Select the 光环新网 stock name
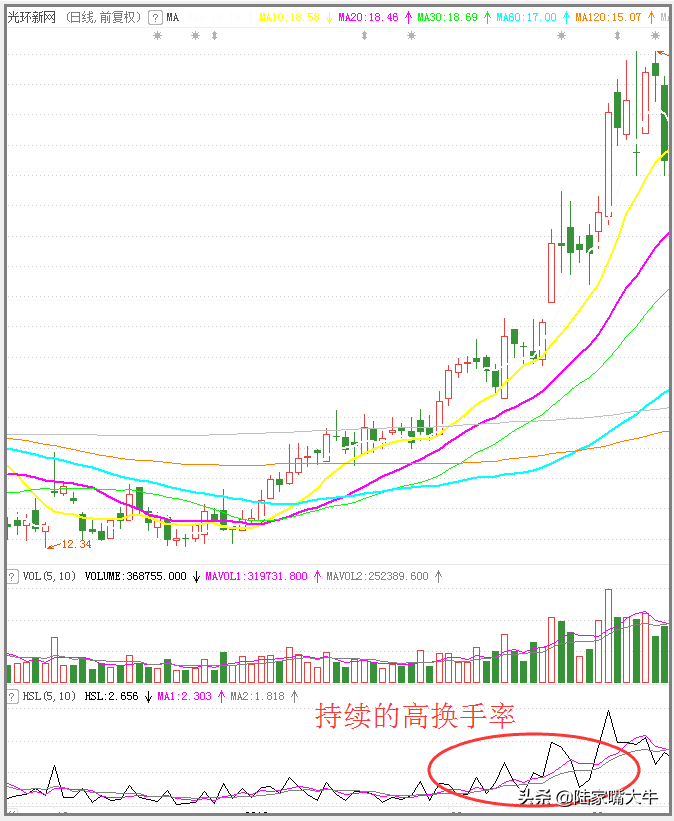The image size is (674, 821). click(31, 18)
